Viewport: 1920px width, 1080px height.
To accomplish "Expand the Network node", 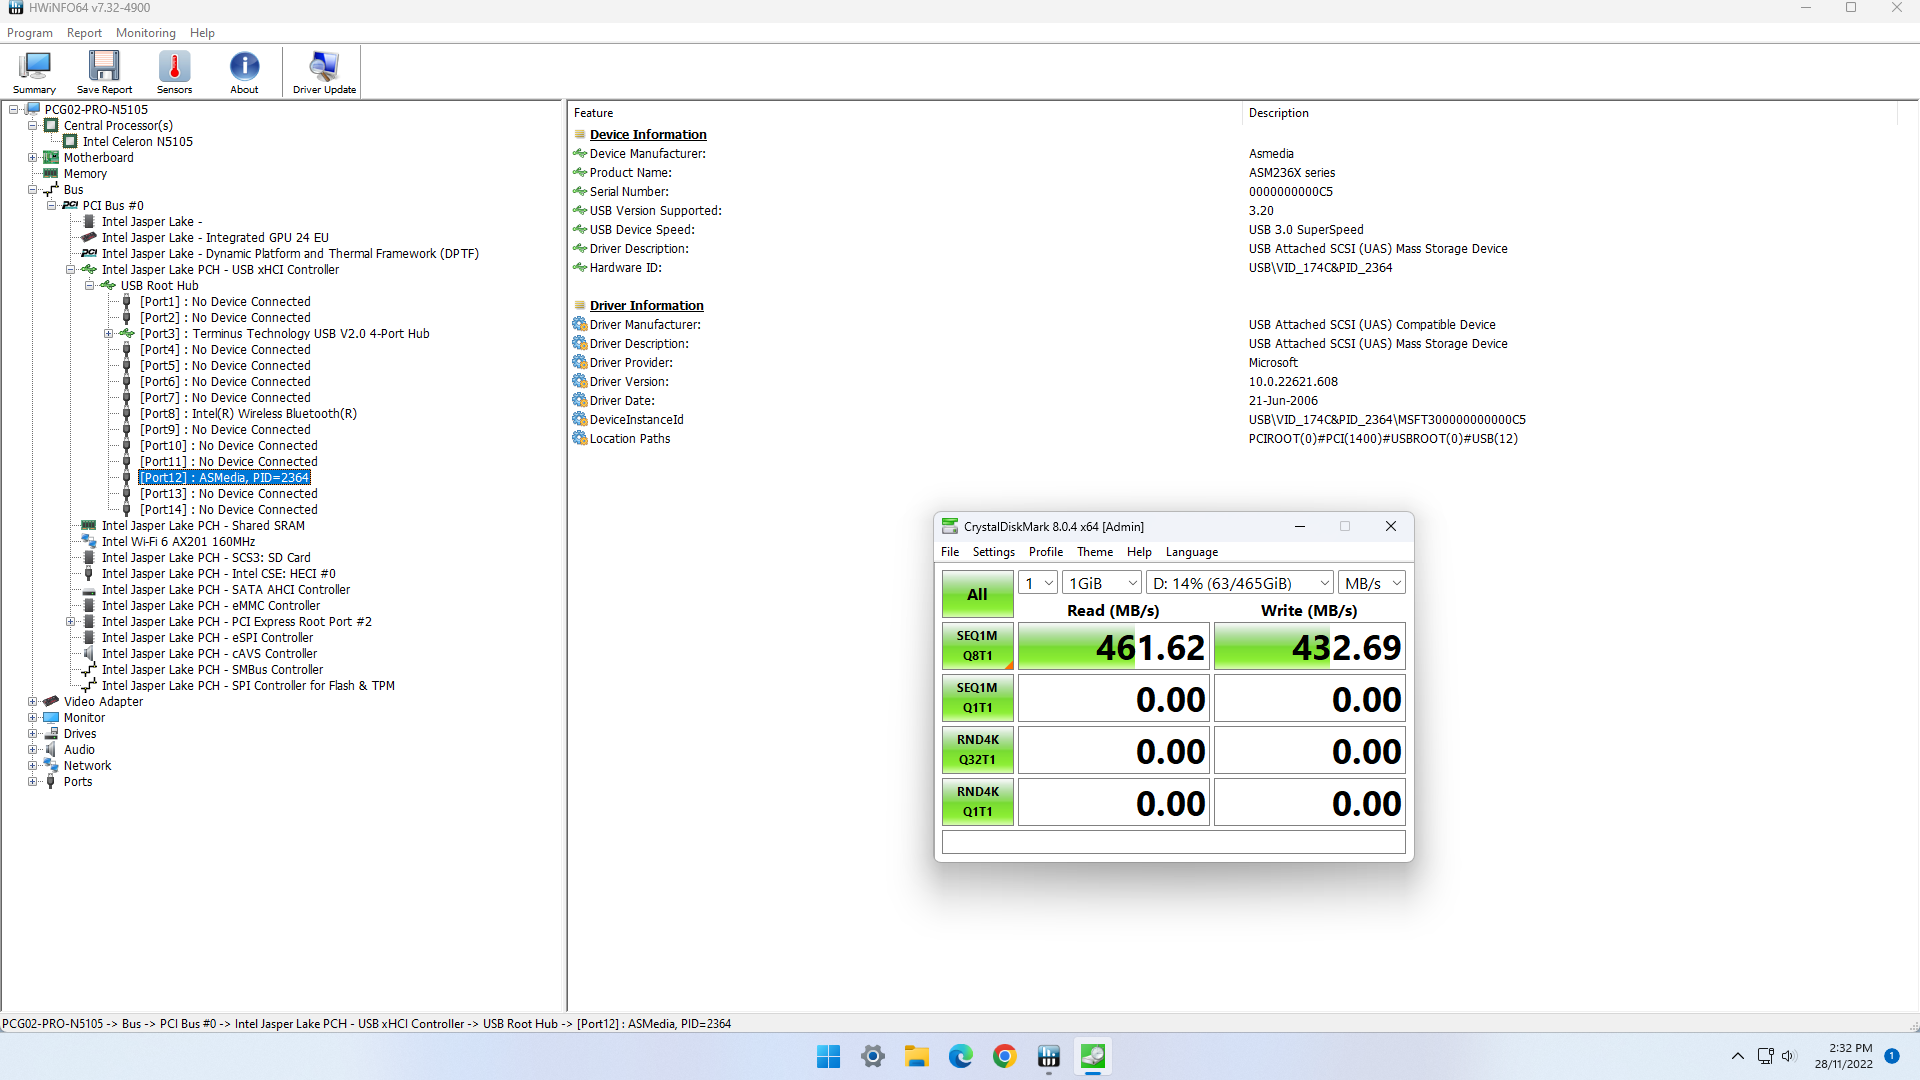I will [33, 766].
